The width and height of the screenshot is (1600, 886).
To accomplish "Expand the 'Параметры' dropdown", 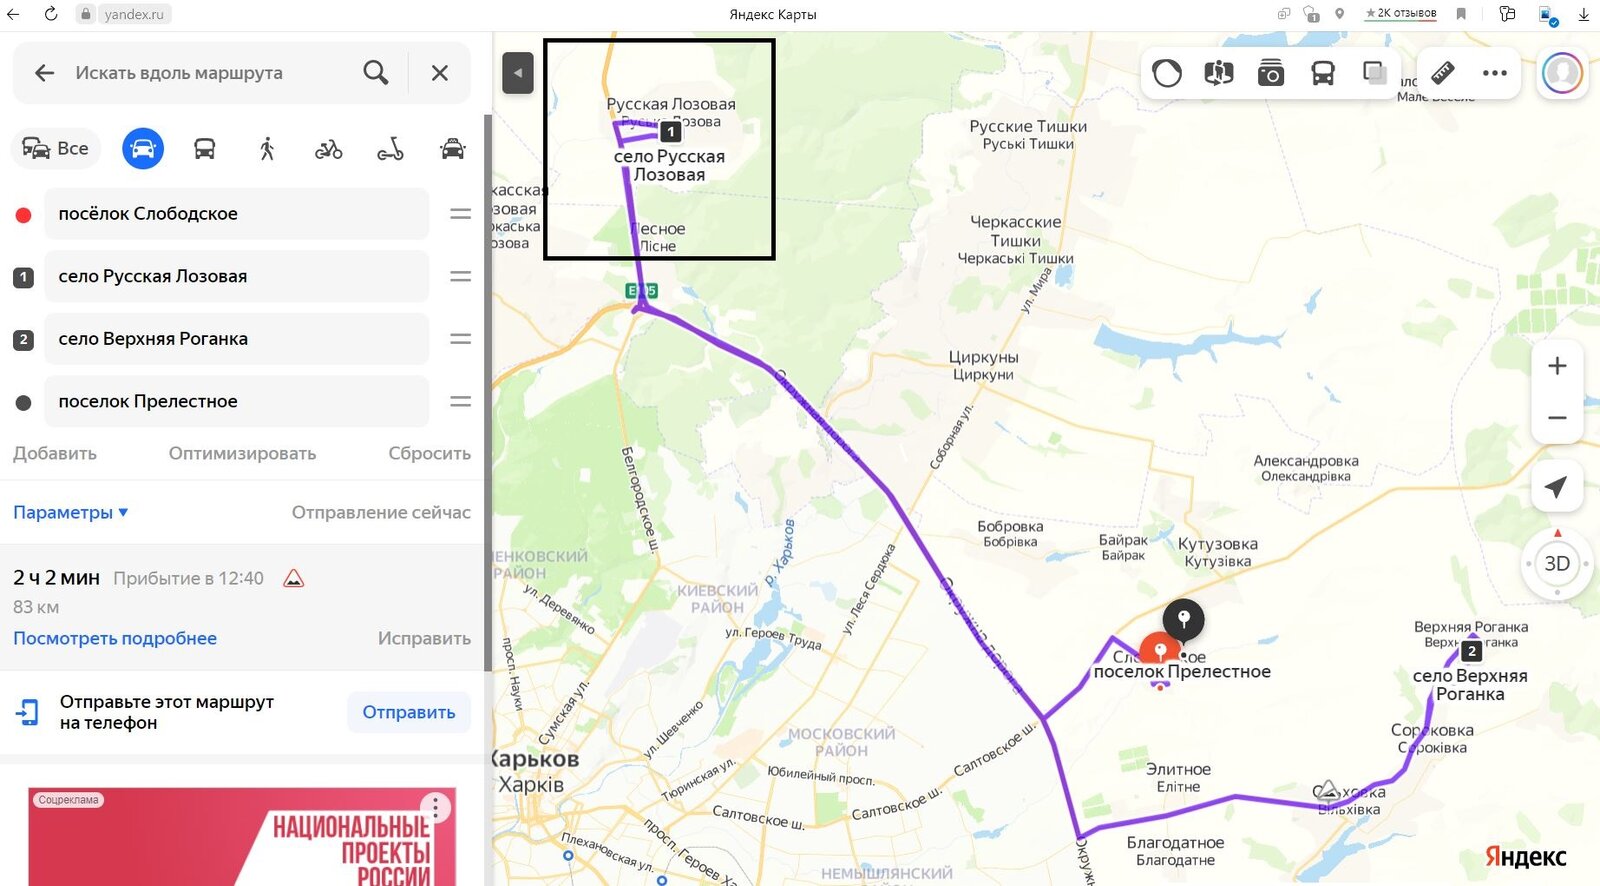I will [x=70, y=513].
